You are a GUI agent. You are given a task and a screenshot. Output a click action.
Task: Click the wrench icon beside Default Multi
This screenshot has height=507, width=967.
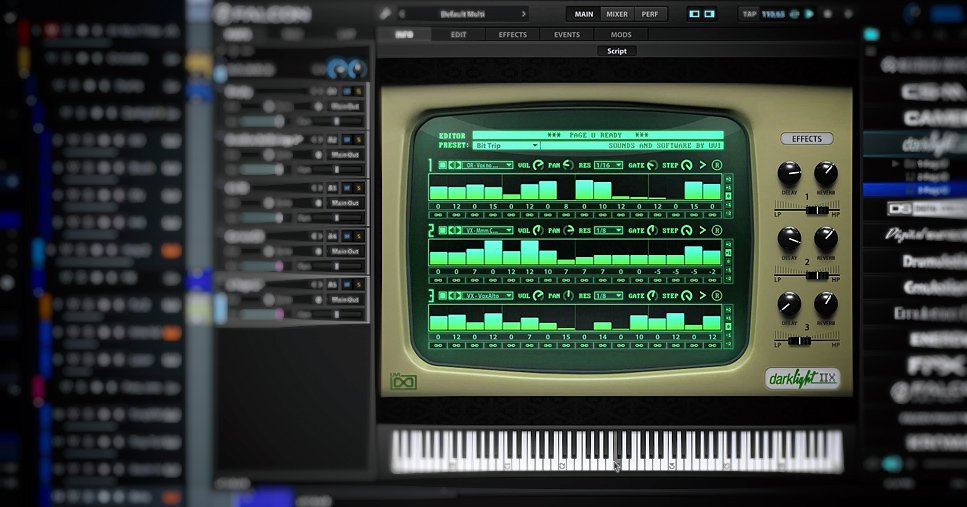tap(384, 14)
